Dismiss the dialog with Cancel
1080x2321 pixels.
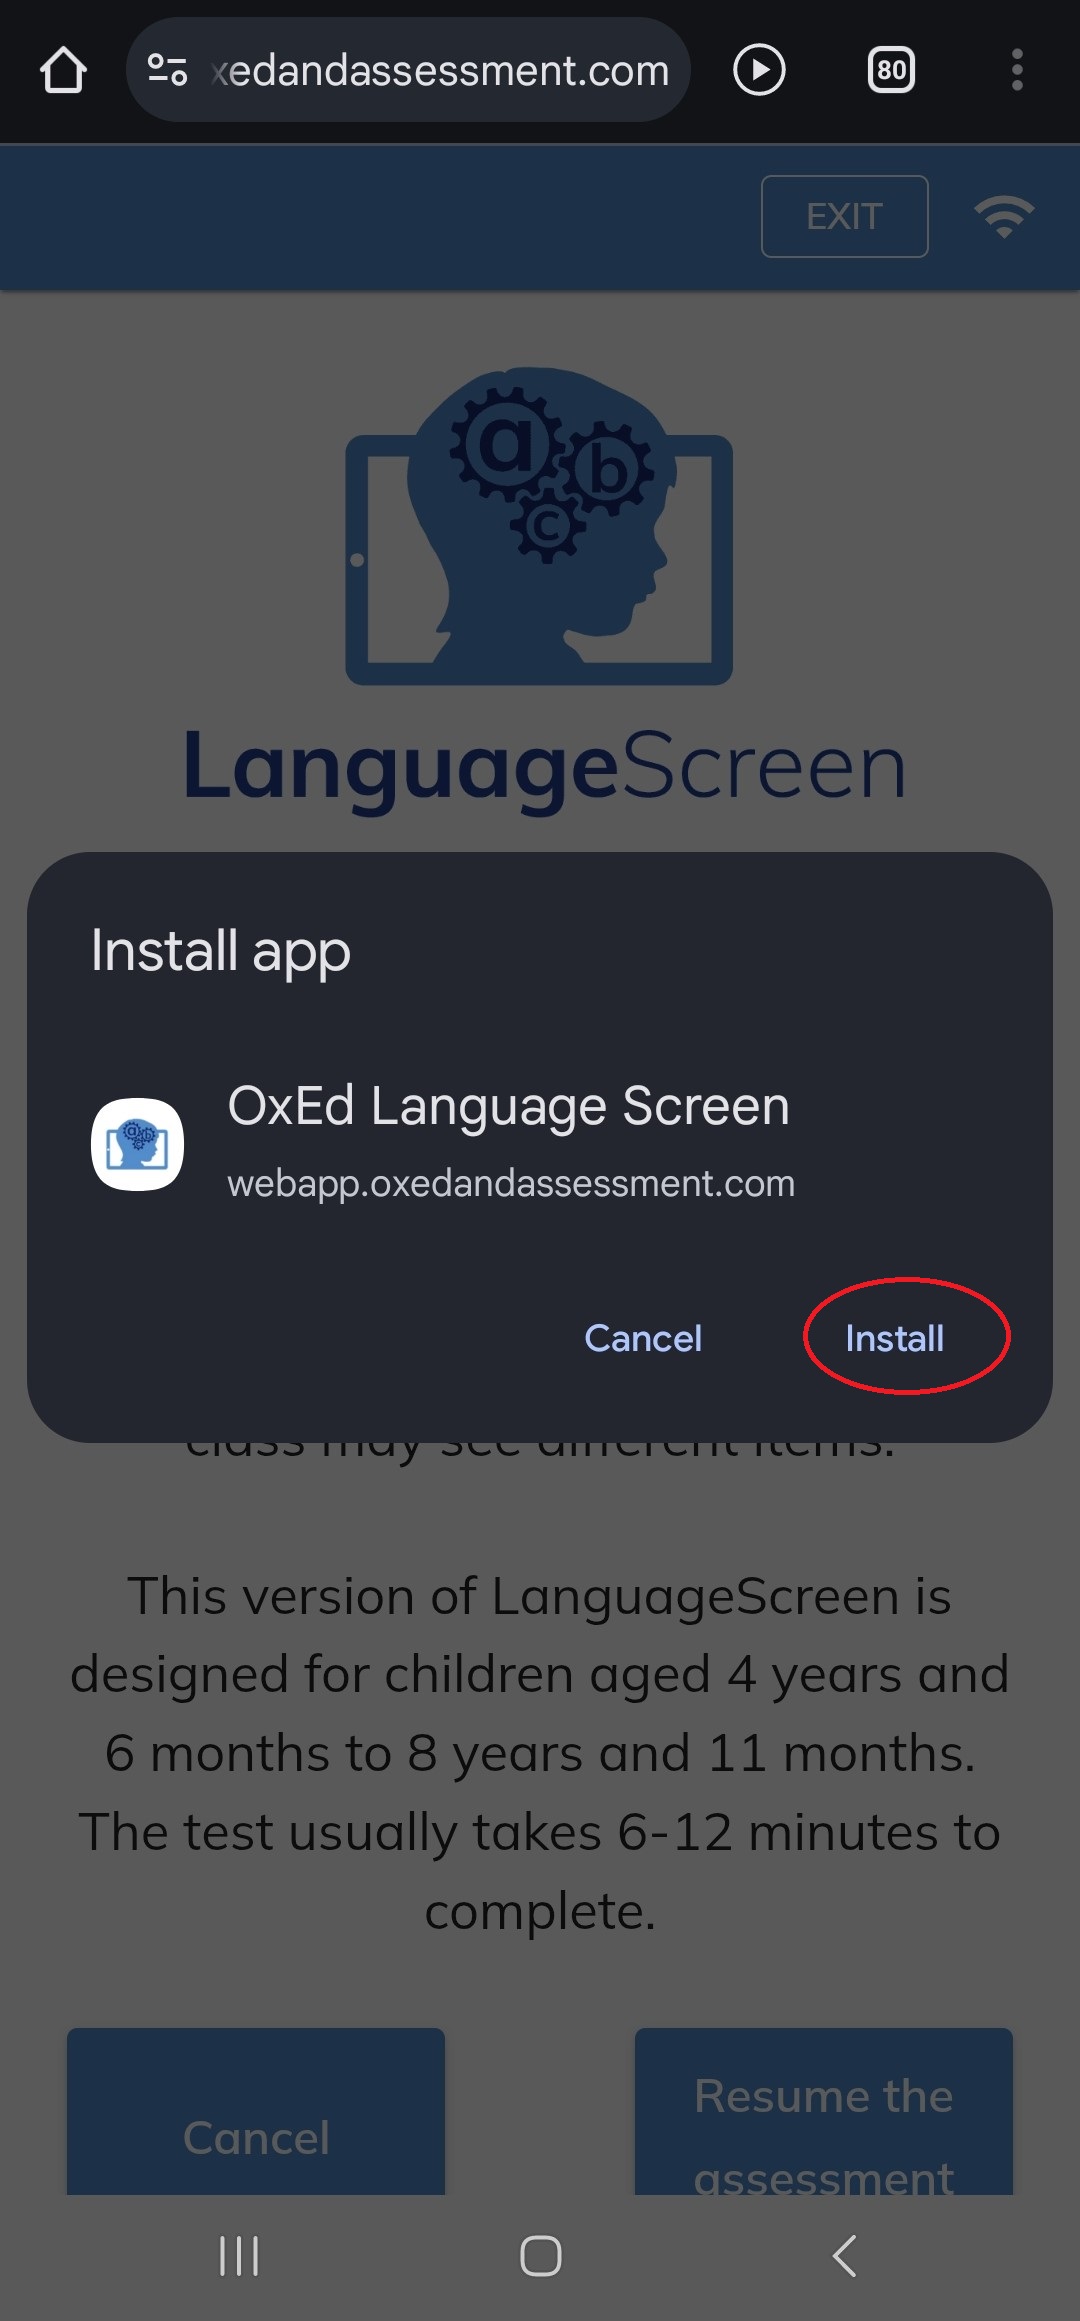643,1338
